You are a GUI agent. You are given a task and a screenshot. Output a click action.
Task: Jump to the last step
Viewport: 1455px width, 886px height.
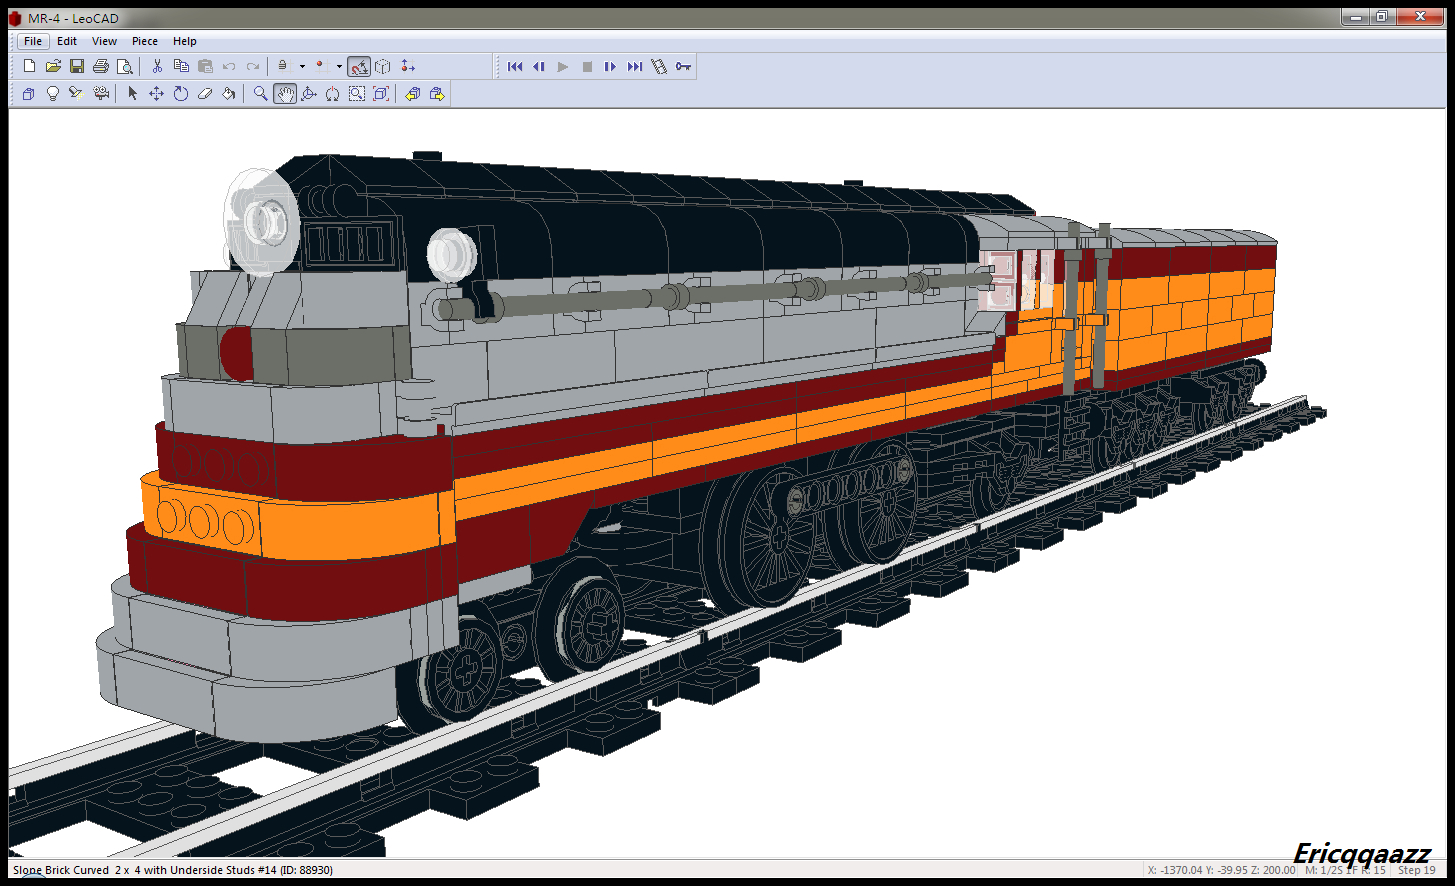tap(634, 66)
